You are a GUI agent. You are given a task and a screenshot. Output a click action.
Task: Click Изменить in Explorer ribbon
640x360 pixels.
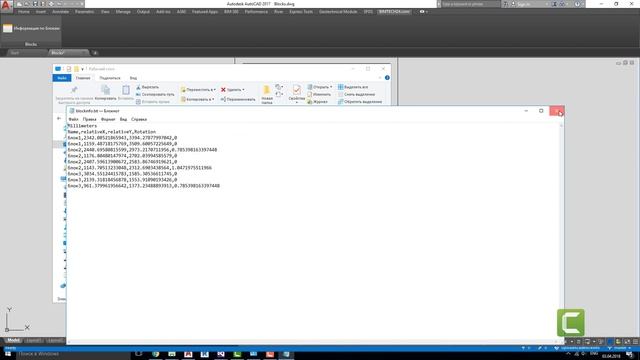tap(319, 94)
